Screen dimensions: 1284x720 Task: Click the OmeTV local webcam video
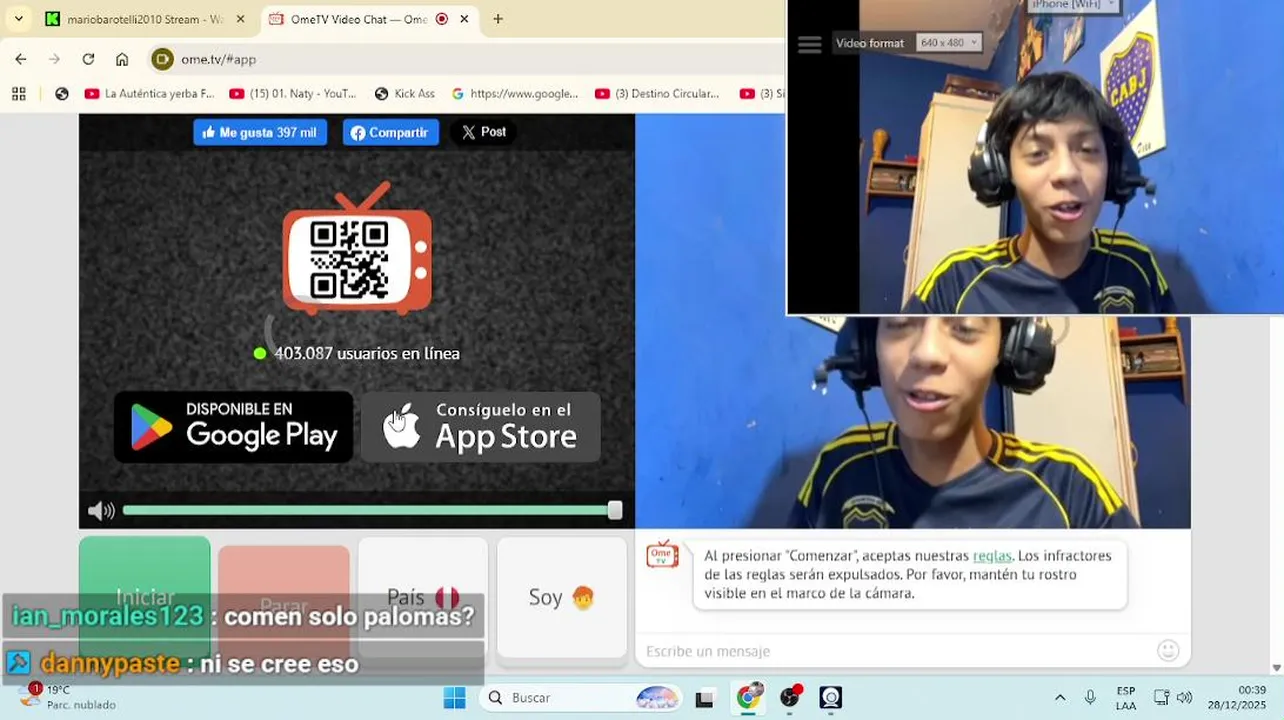913,422
